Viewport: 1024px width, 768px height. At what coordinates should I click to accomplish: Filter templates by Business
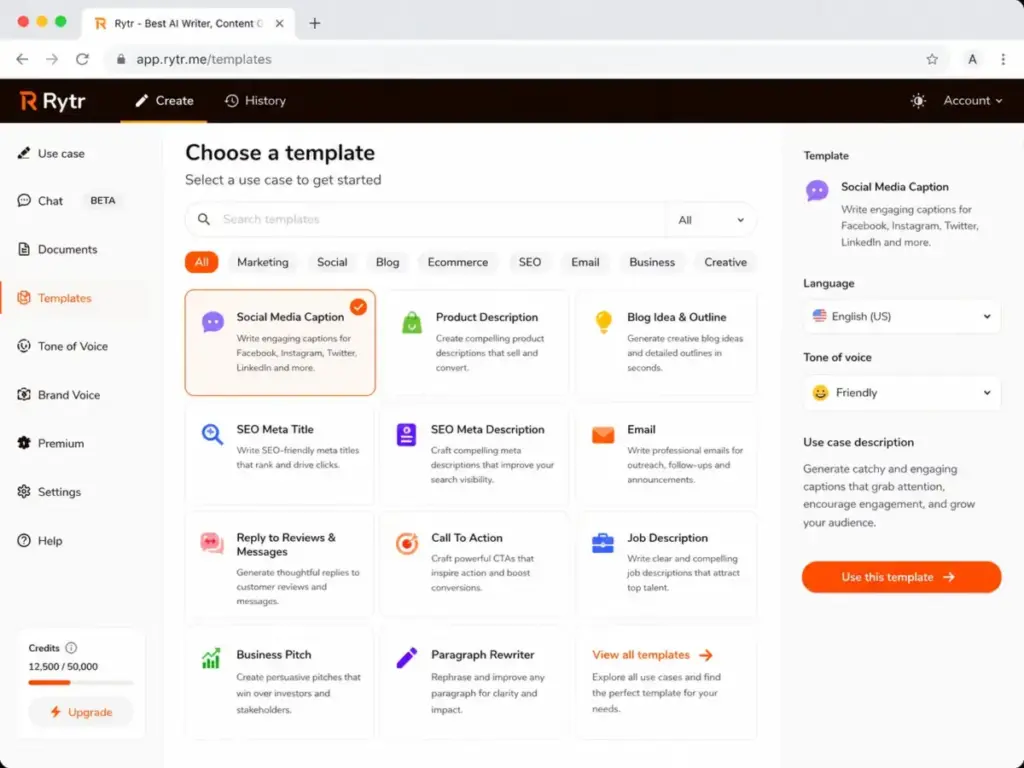(x=652, y=262)
